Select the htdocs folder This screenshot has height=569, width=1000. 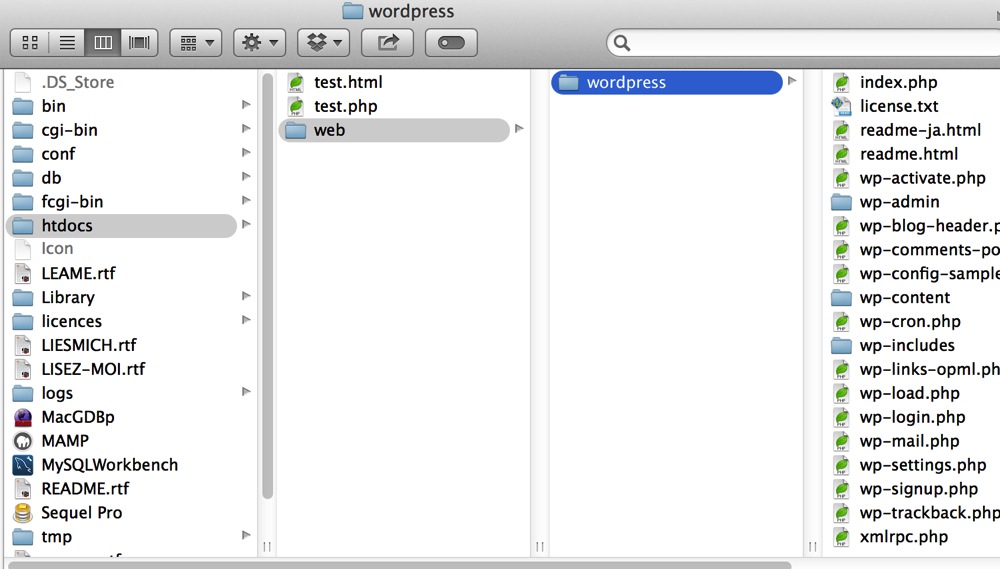pos(67,226)
